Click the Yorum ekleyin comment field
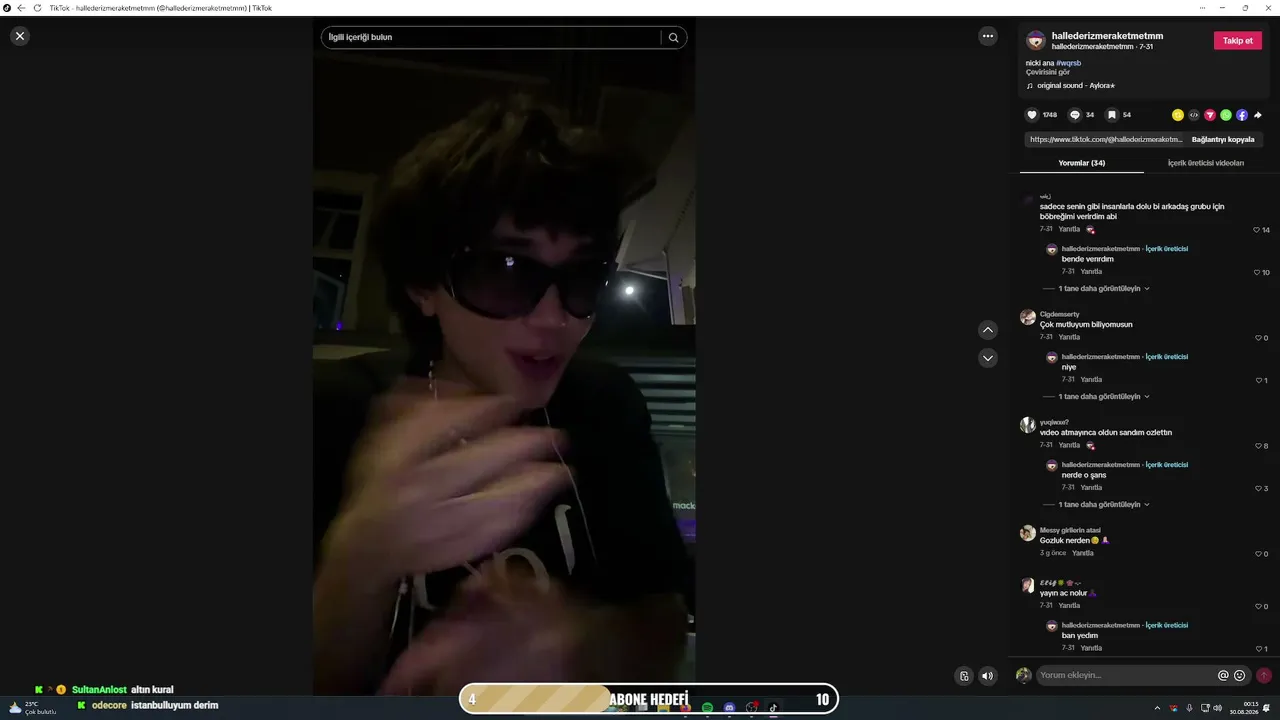Viewport: 1280px width, 720px height. pyautogui.click(x=1125, y=676)
